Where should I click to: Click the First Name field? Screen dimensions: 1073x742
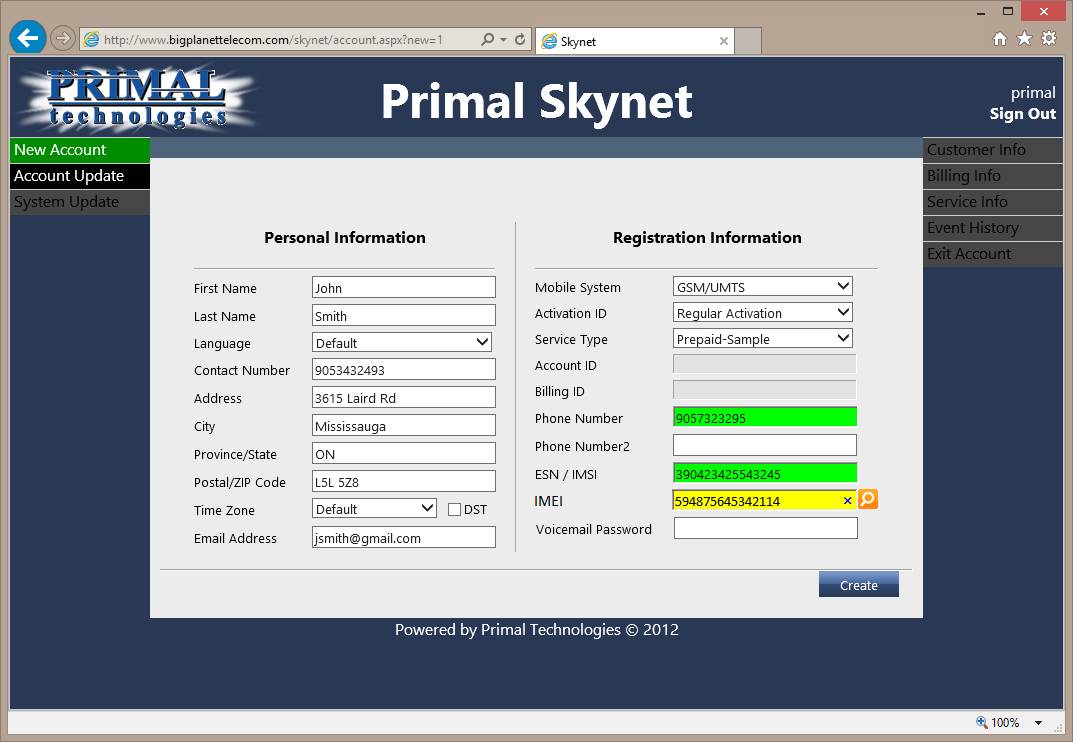(x=404, y=287)
